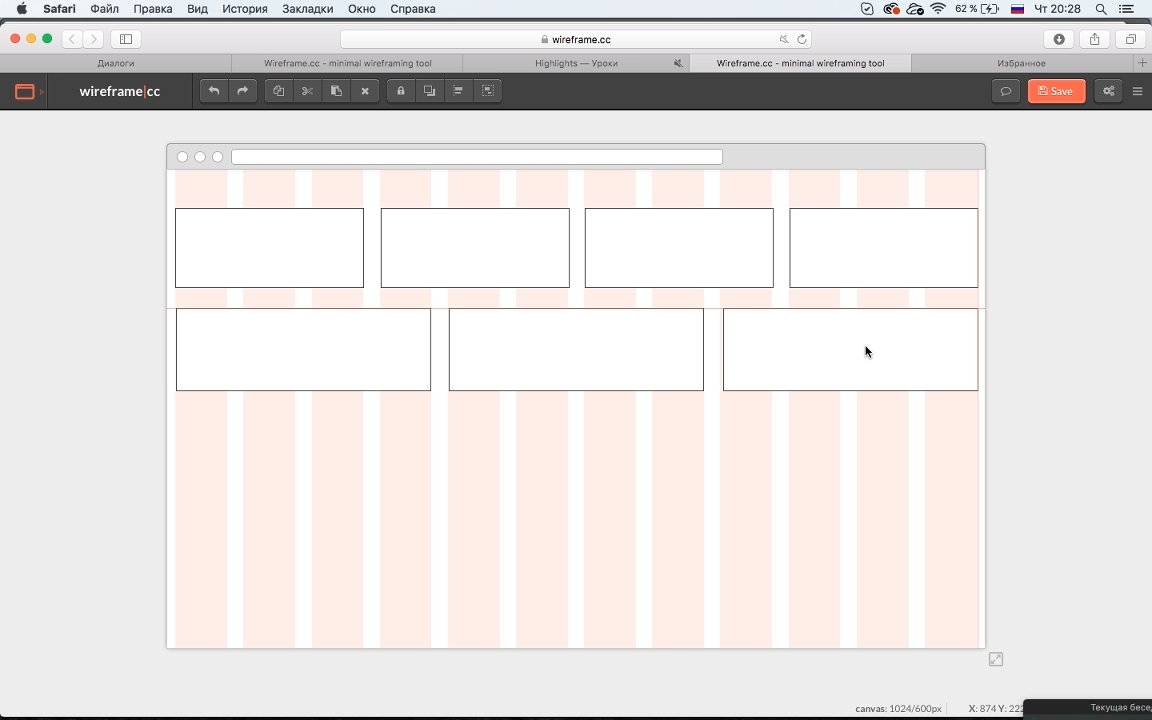Open the История menu
Image resolution: width=1152 pixels, height=720 pixels.
point(245,9)
